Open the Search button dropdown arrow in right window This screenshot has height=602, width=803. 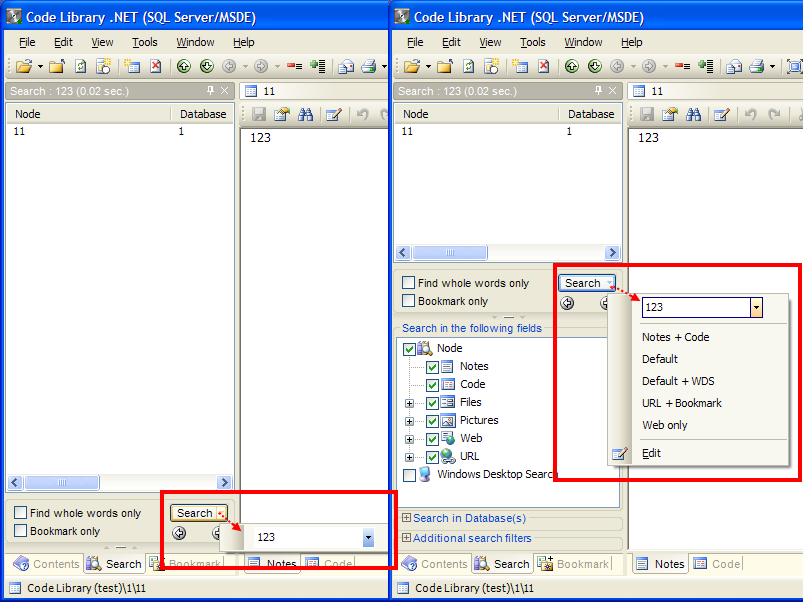click(x=609, y=283)
